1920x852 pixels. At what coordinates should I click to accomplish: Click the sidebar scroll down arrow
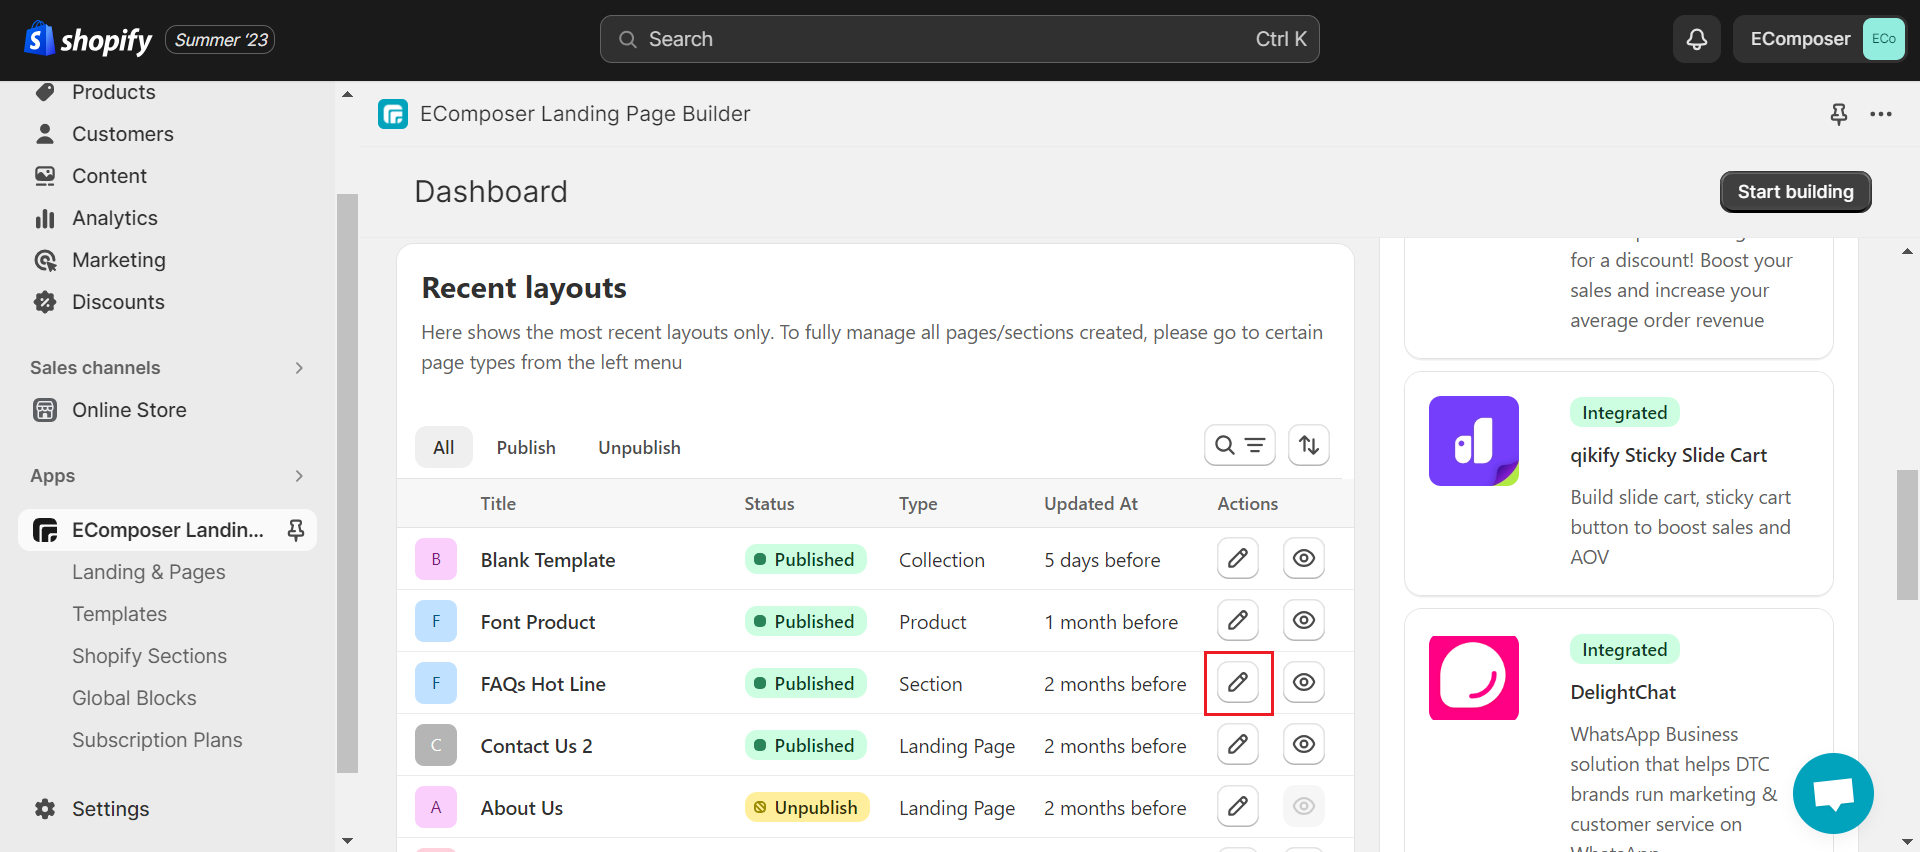(x=347, y=840)
